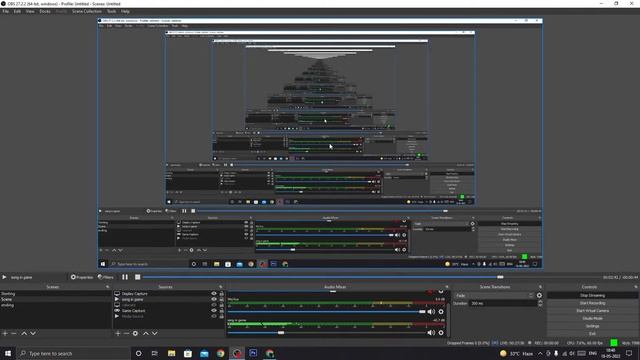Lock the song in game source

click(x=222, y=299)
